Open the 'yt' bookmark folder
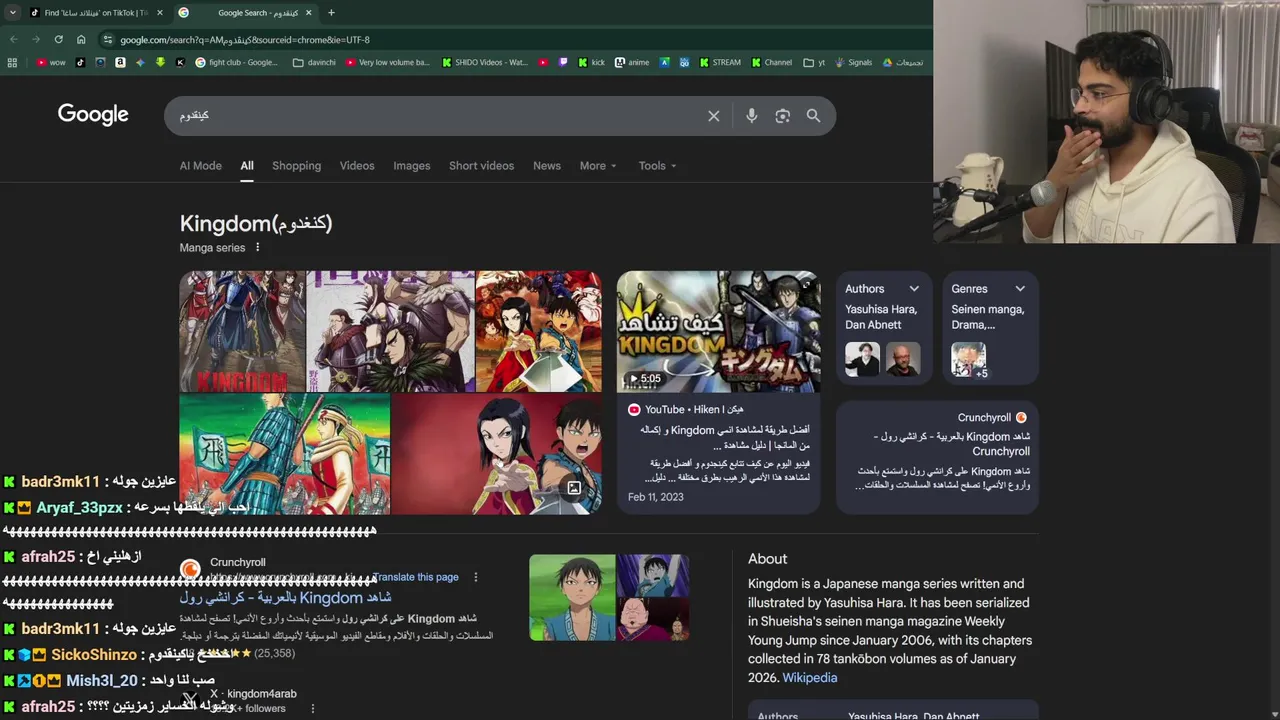Image resolution: width=1280 pixels, height=720 pixels. click(x=814, y=62)
